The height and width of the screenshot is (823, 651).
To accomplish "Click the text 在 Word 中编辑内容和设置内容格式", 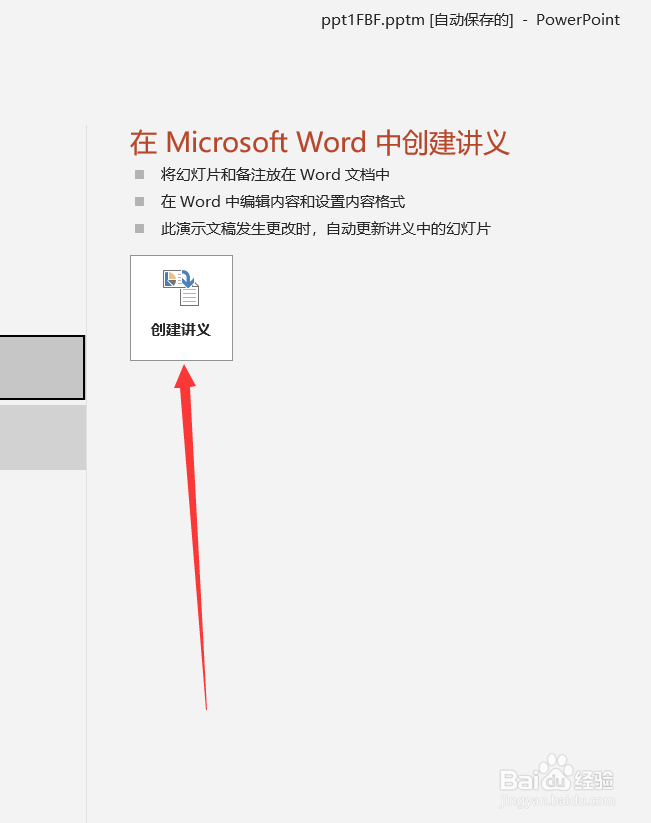I will coord(283,202).
